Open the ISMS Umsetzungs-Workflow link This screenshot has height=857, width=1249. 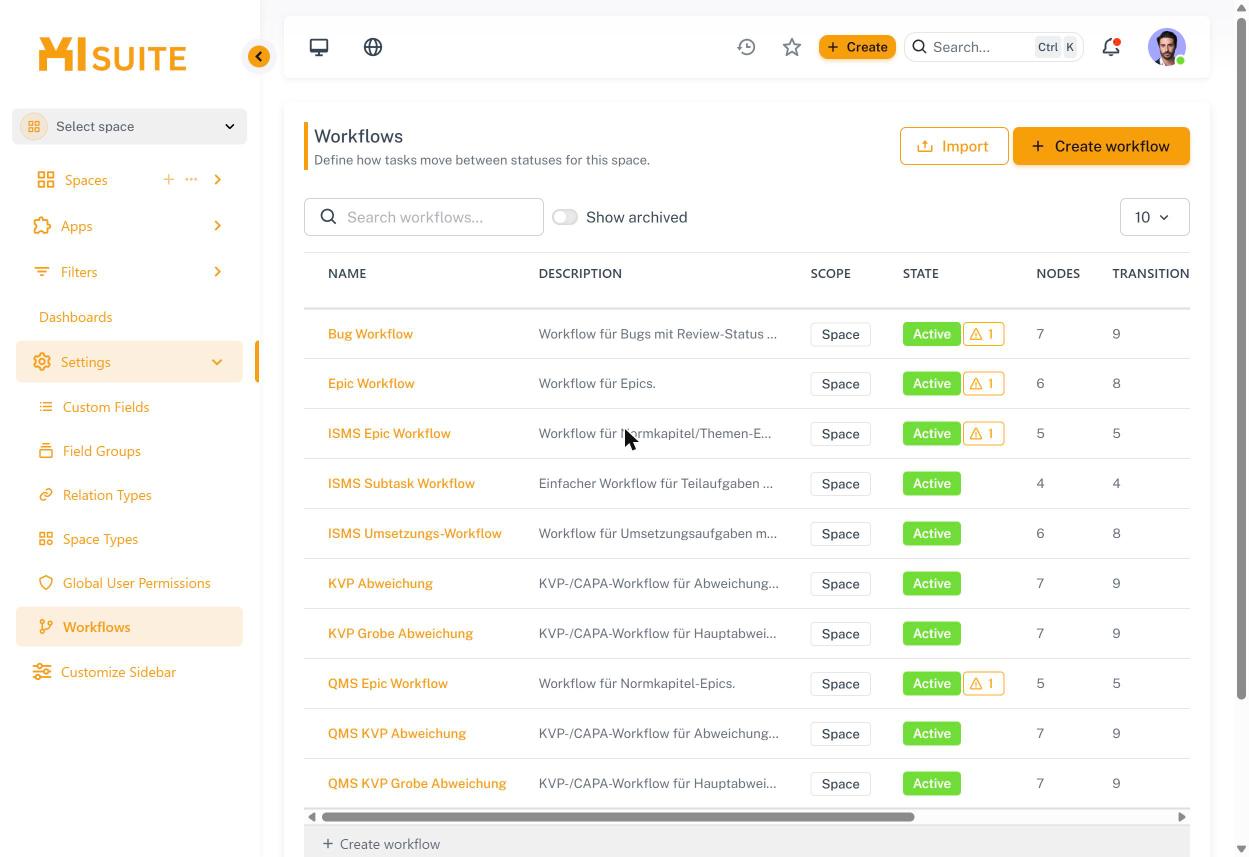[415, 534]
